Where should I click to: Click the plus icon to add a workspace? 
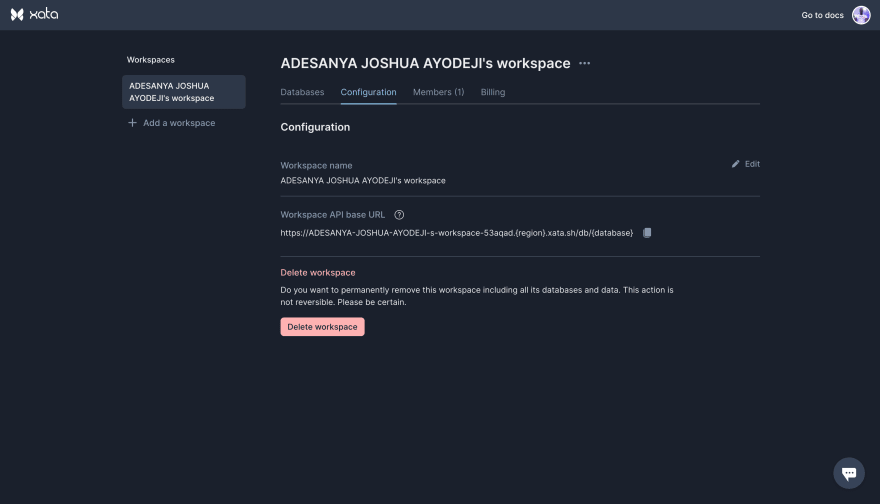(132, 123)
